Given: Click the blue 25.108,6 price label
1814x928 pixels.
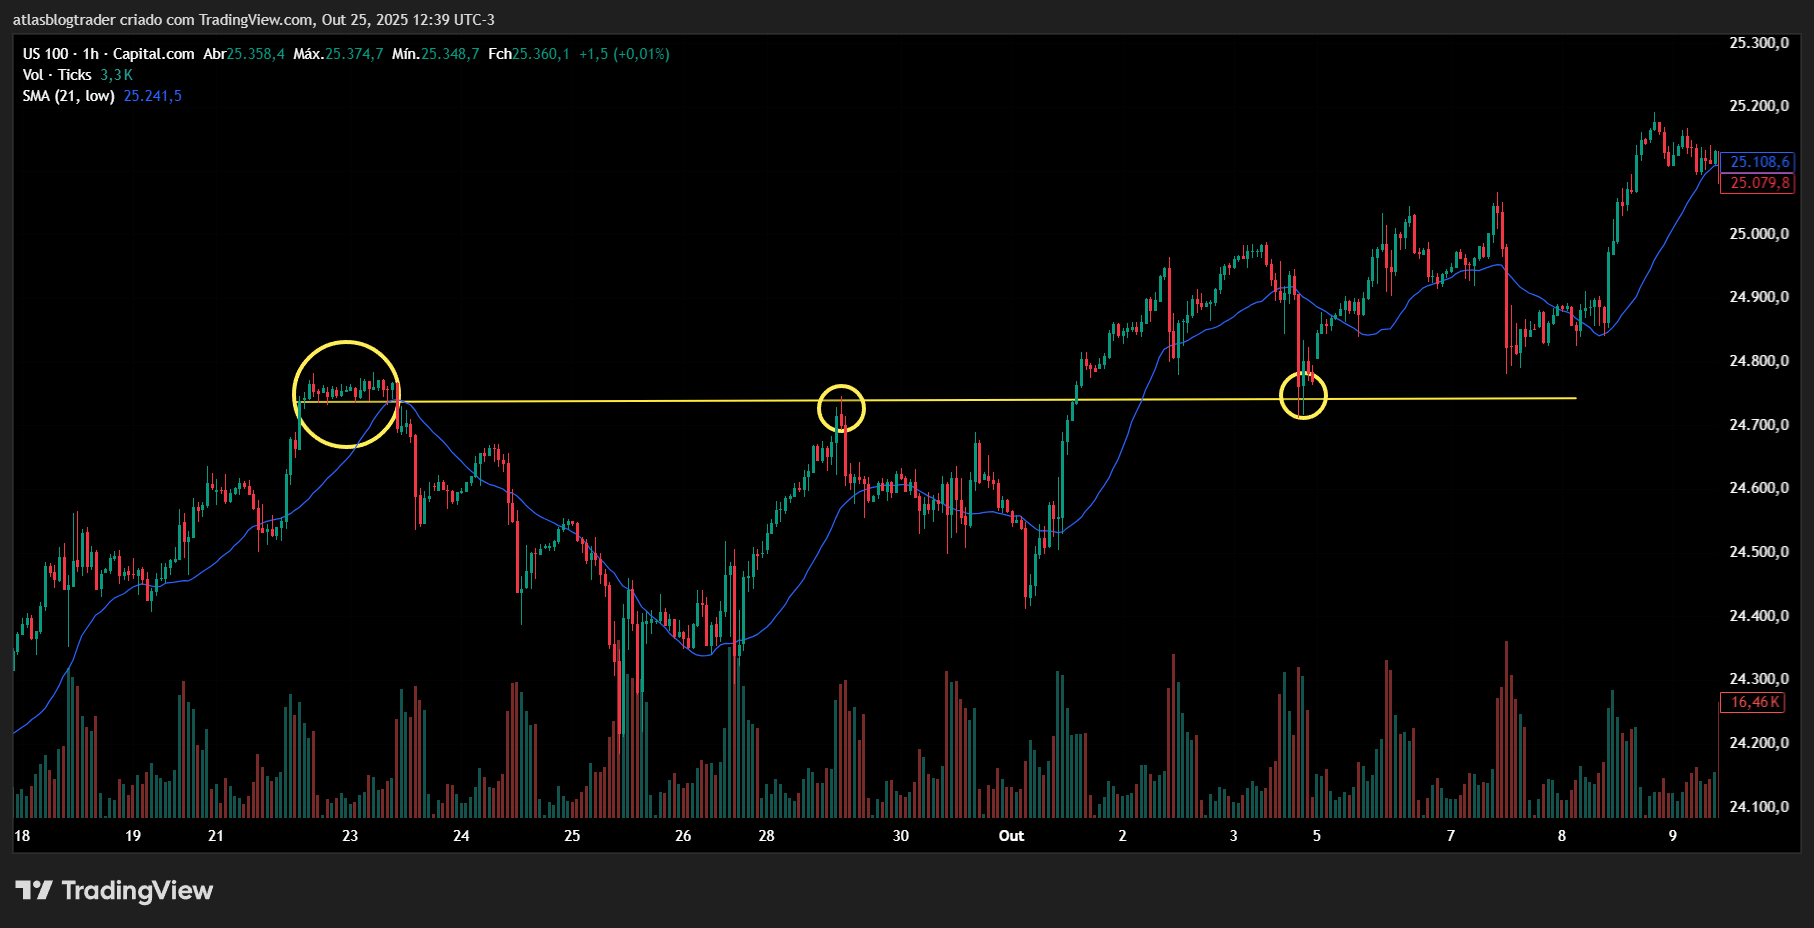Looking at the screenshot, I should pyautogui.click(x=1759, y=162).
